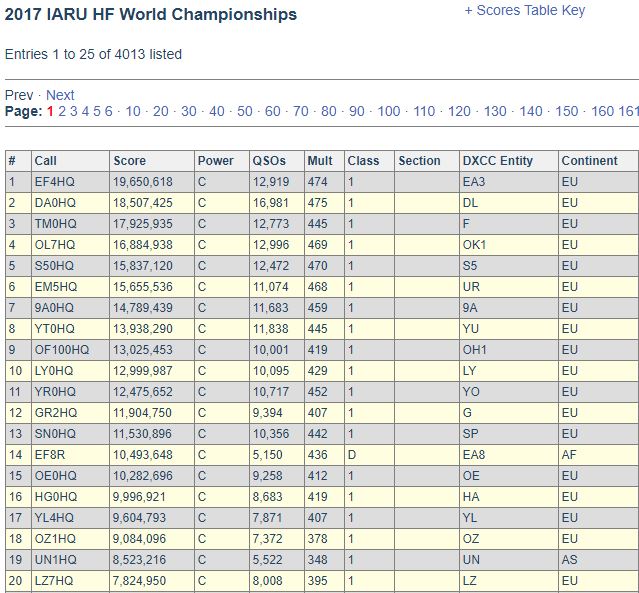The image size is (639, 593).
Task: Click the Continent column header
Action: click(x=589, y=161)
